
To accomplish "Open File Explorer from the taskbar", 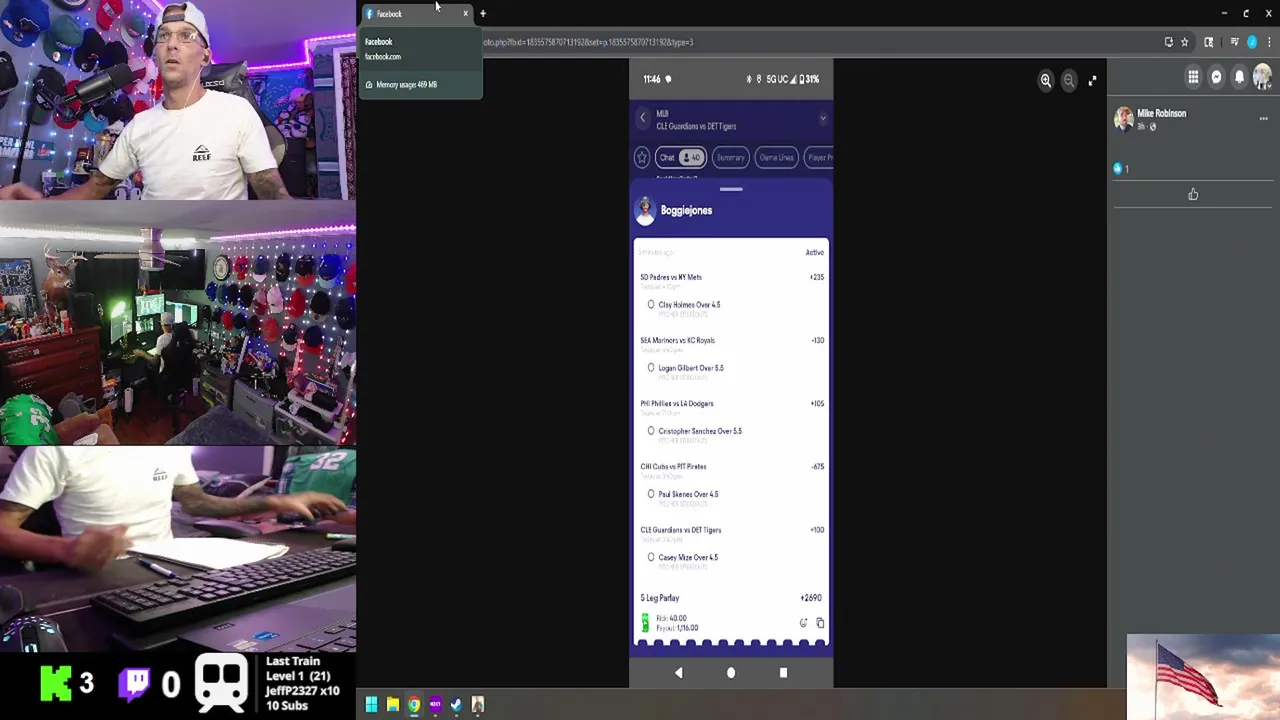I will tap(392, 705).
